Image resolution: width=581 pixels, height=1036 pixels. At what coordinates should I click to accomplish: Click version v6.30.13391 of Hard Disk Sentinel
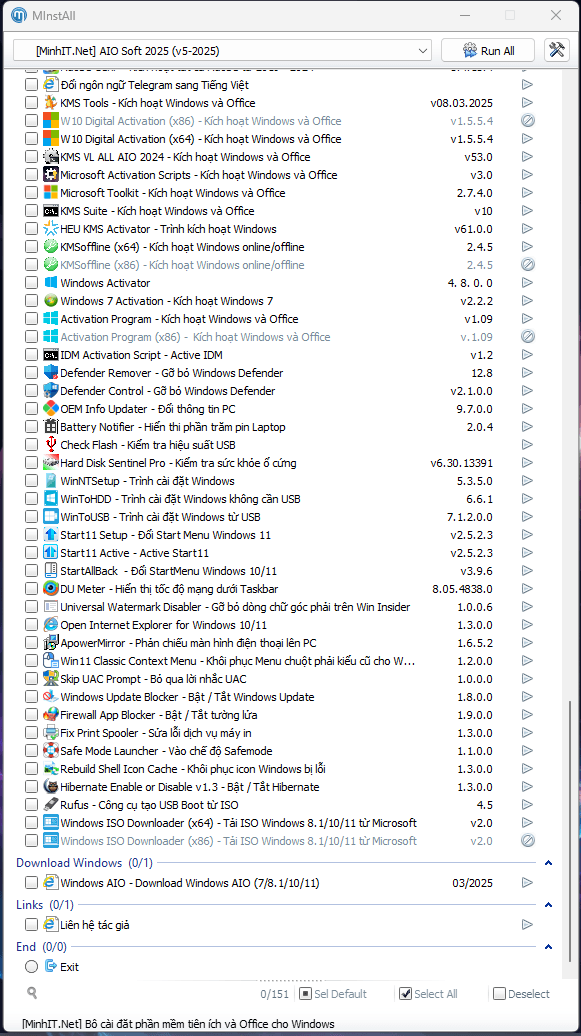(461, 462)
